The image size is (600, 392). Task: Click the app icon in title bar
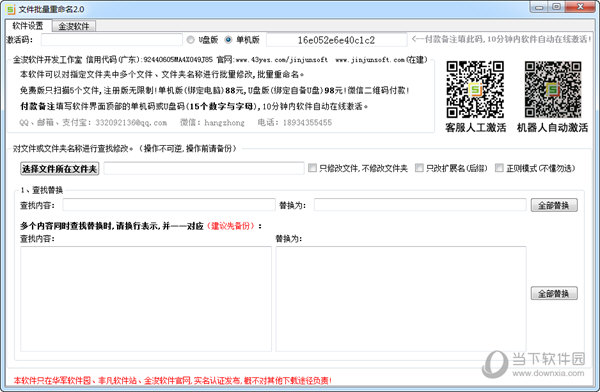click(10, 9)
